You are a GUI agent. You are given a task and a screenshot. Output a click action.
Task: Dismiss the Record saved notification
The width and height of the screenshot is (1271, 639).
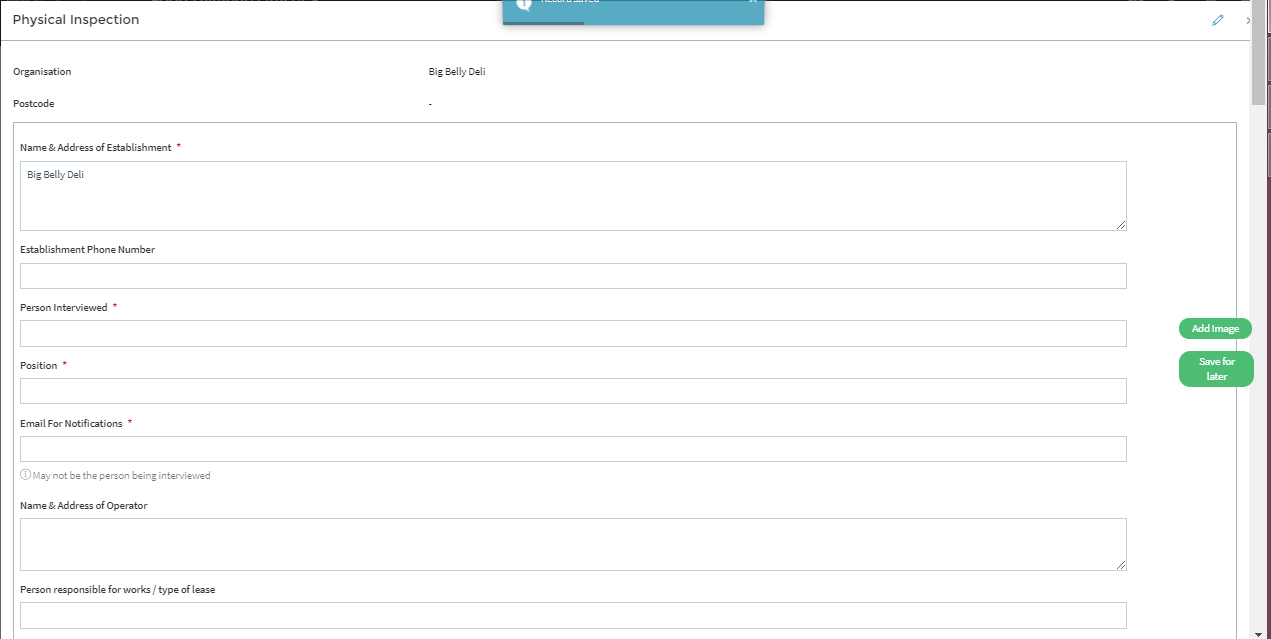pos(752,2)
